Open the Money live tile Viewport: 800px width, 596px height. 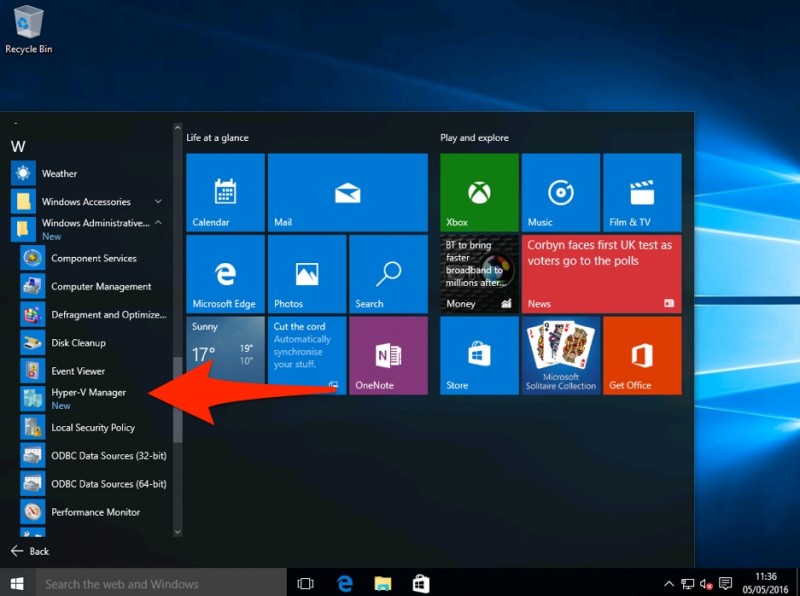click(x=480, y=274)
